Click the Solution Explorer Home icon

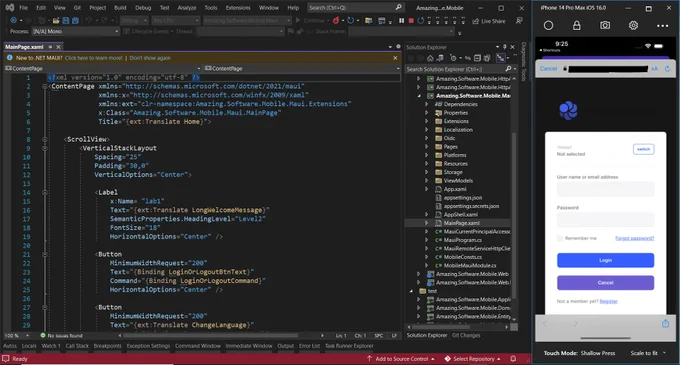click(x=430, y=58)
